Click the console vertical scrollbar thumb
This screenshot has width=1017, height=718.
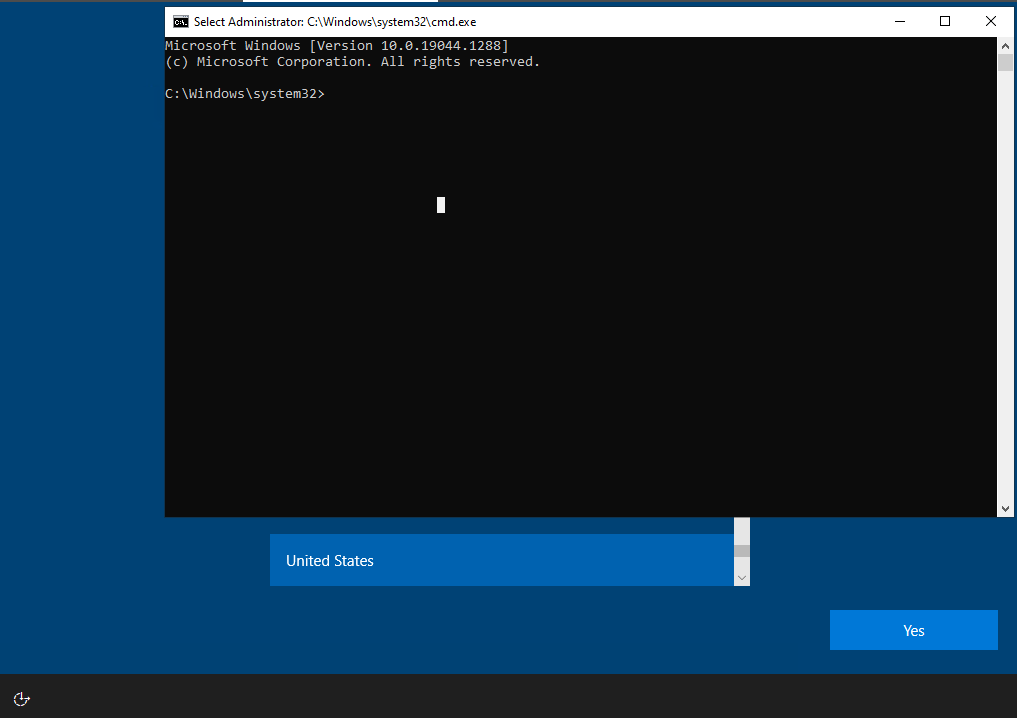tap(1005, 63)
